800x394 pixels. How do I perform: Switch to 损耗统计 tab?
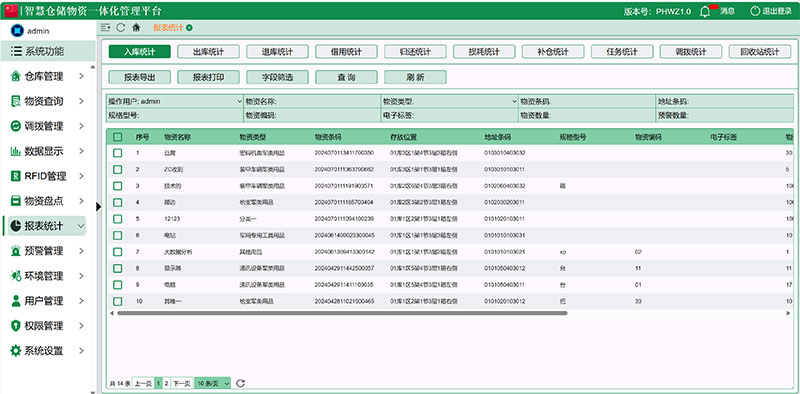(x=484, y=52)
